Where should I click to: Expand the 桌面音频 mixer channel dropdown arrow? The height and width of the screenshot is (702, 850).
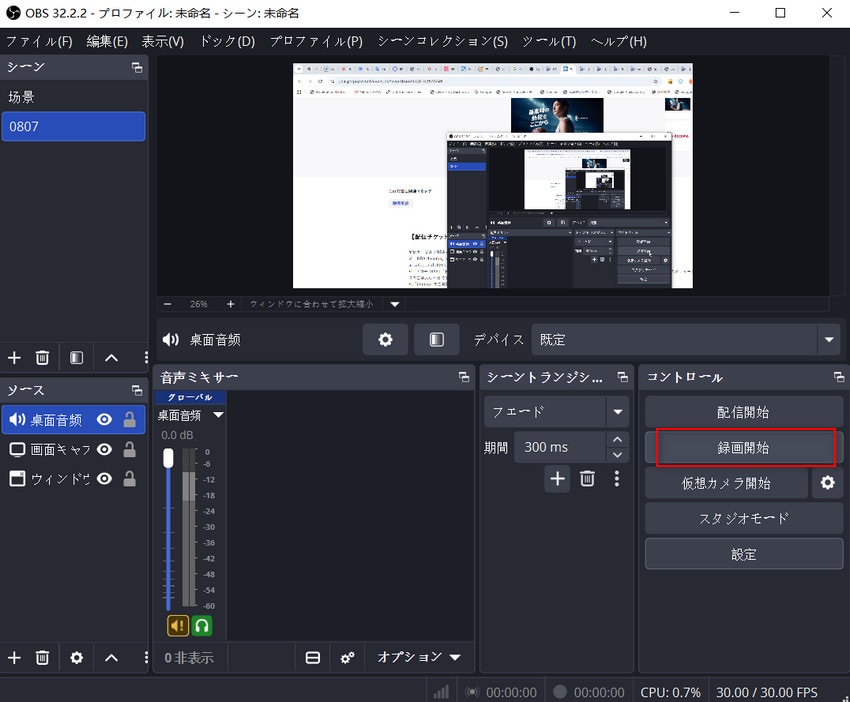218,415
